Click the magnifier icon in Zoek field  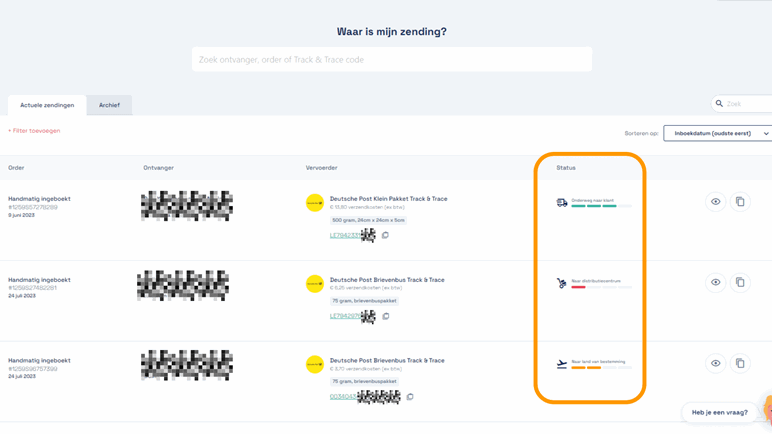point(719,104)
